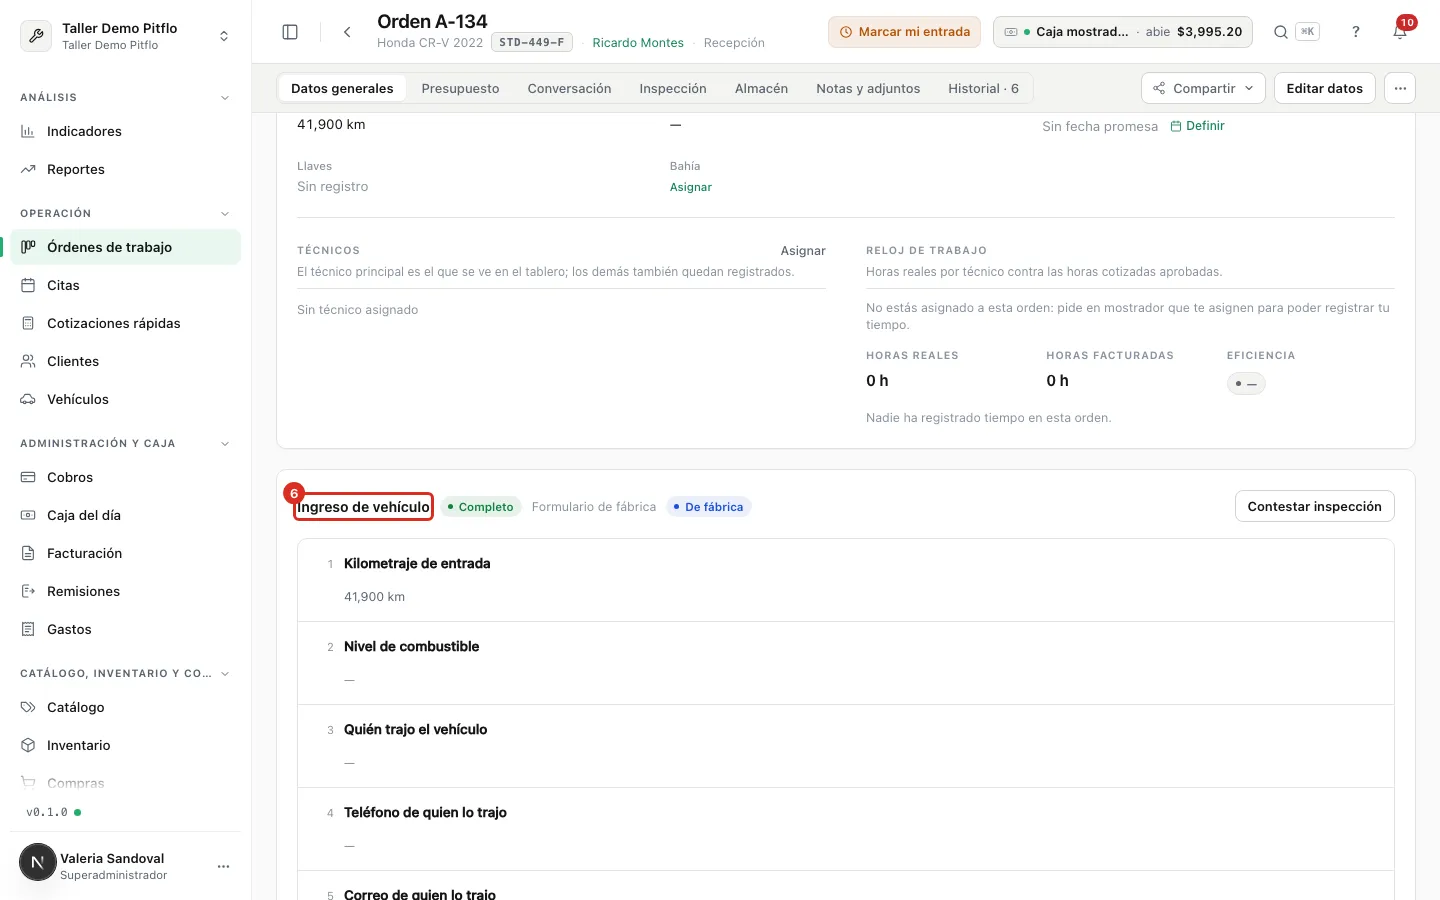The height and width of the screenshot is (900, 1440).
Task: Click the Reportes trend icon
Action: pyautogui.click(x=28, y=169)
